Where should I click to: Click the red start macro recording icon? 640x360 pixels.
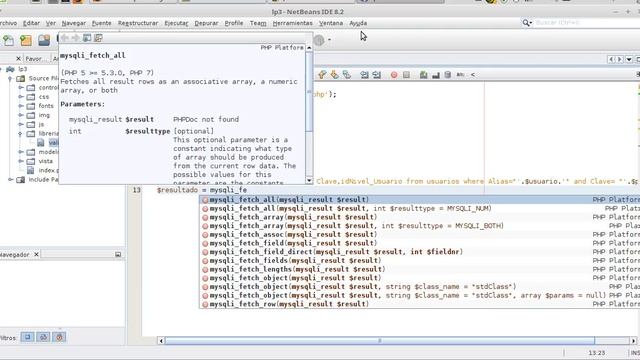394,75
